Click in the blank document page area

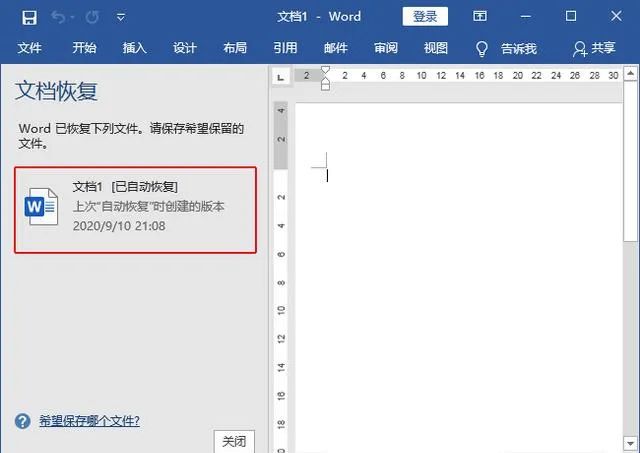(459, 278)
